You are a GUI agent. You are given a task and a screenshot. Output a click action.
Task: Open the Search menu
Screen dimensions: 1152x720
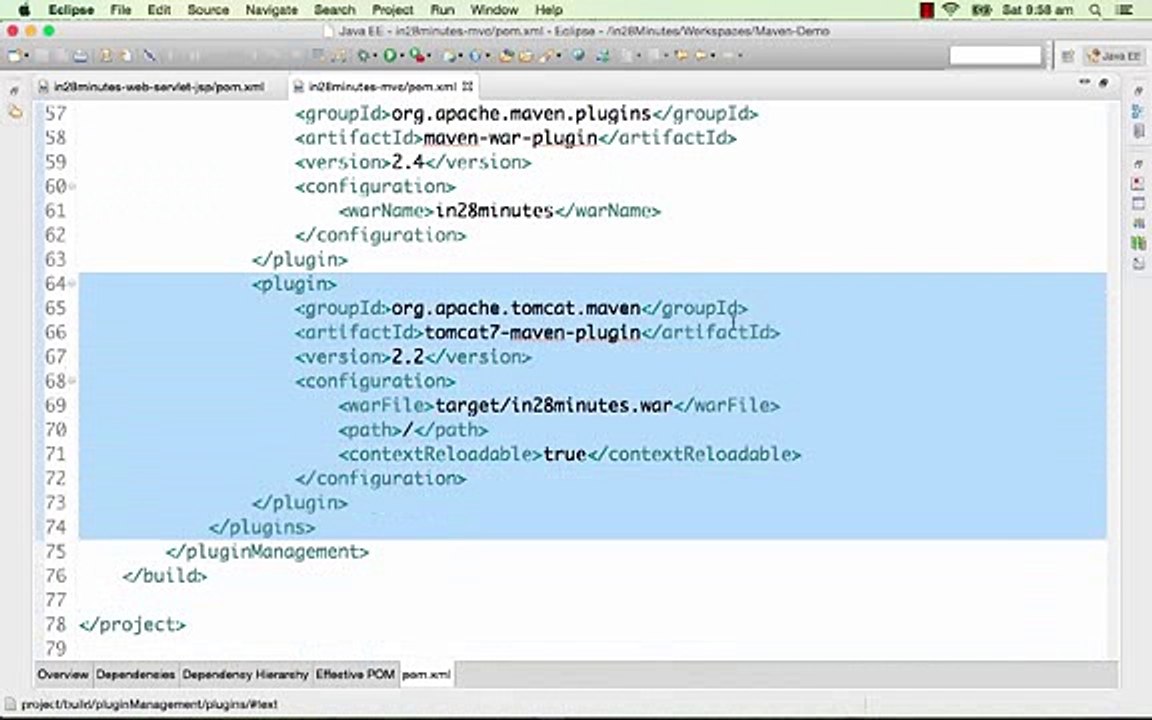pyautogui.click(x=335, y=10)
